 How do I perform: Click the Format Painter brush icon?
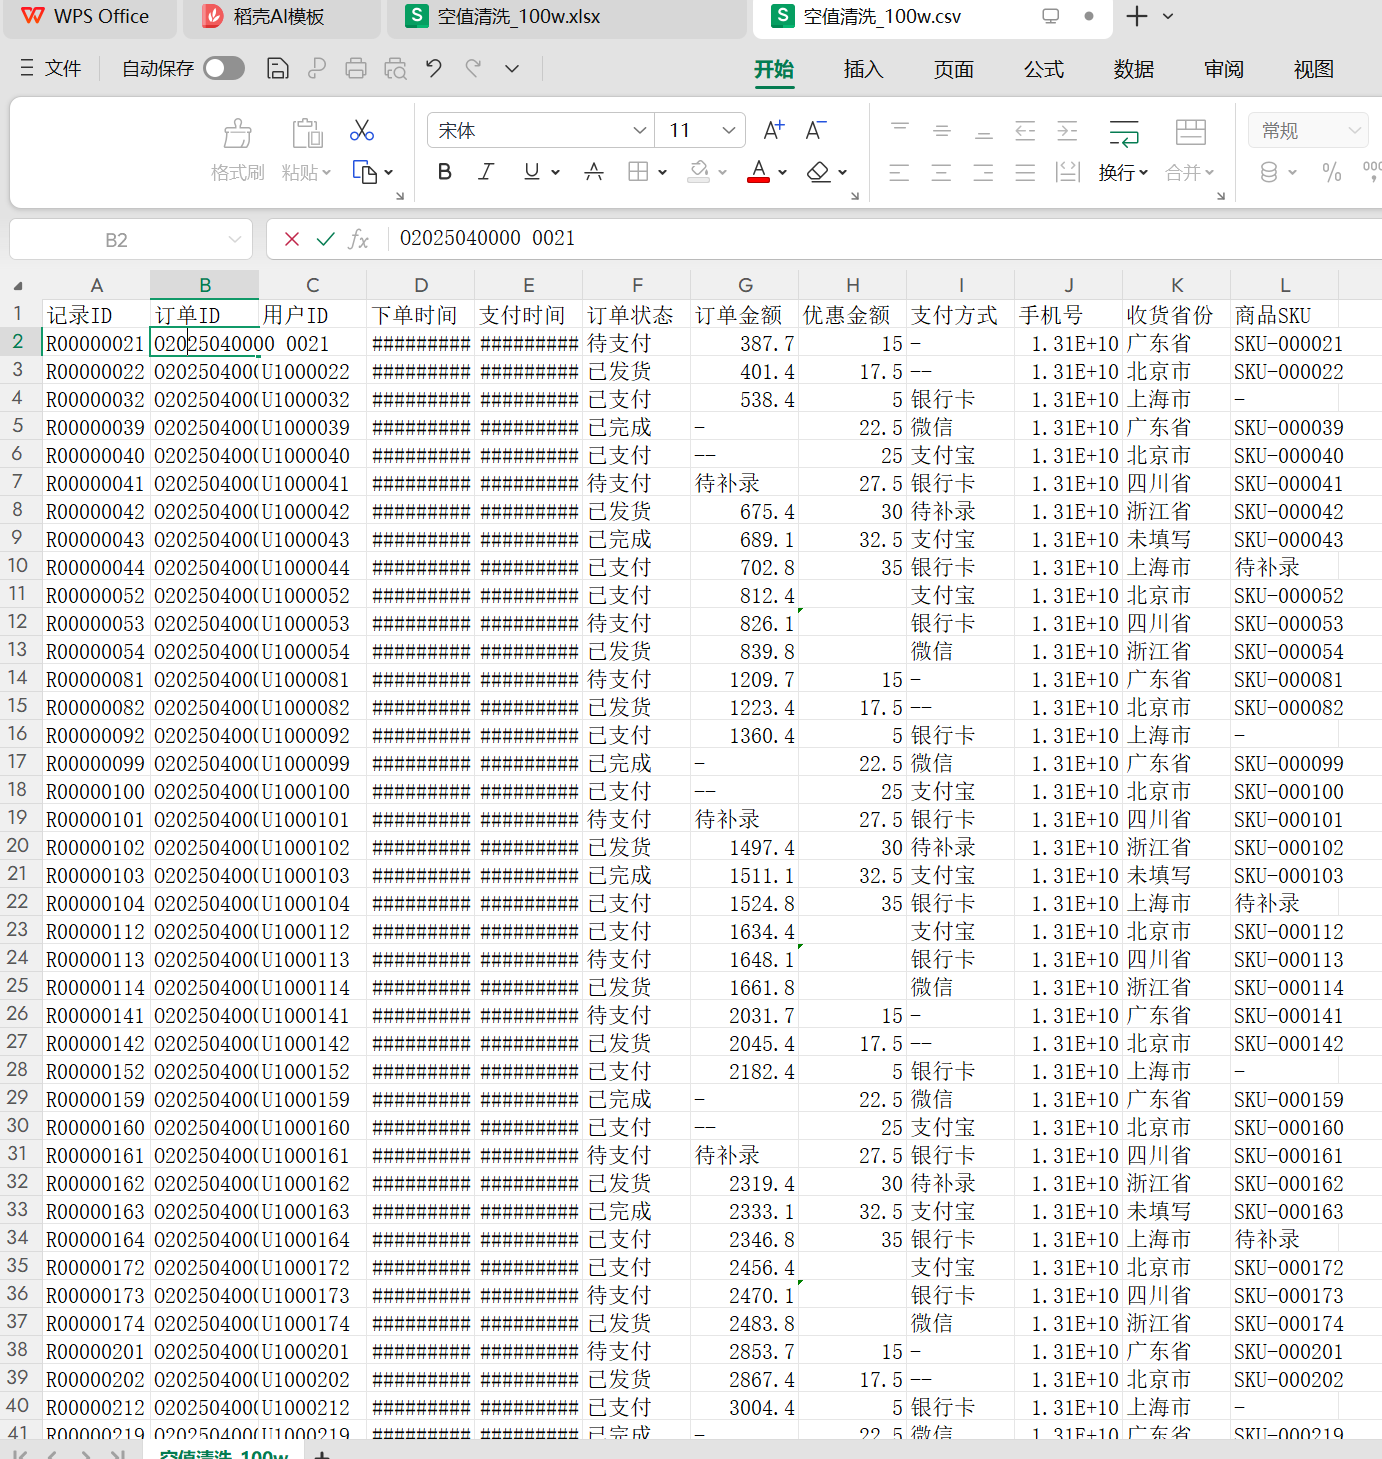(237, 134)
